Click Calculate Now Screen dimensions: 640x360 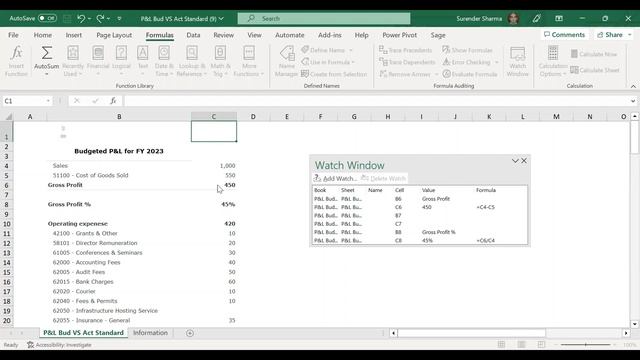coord(593,54)
